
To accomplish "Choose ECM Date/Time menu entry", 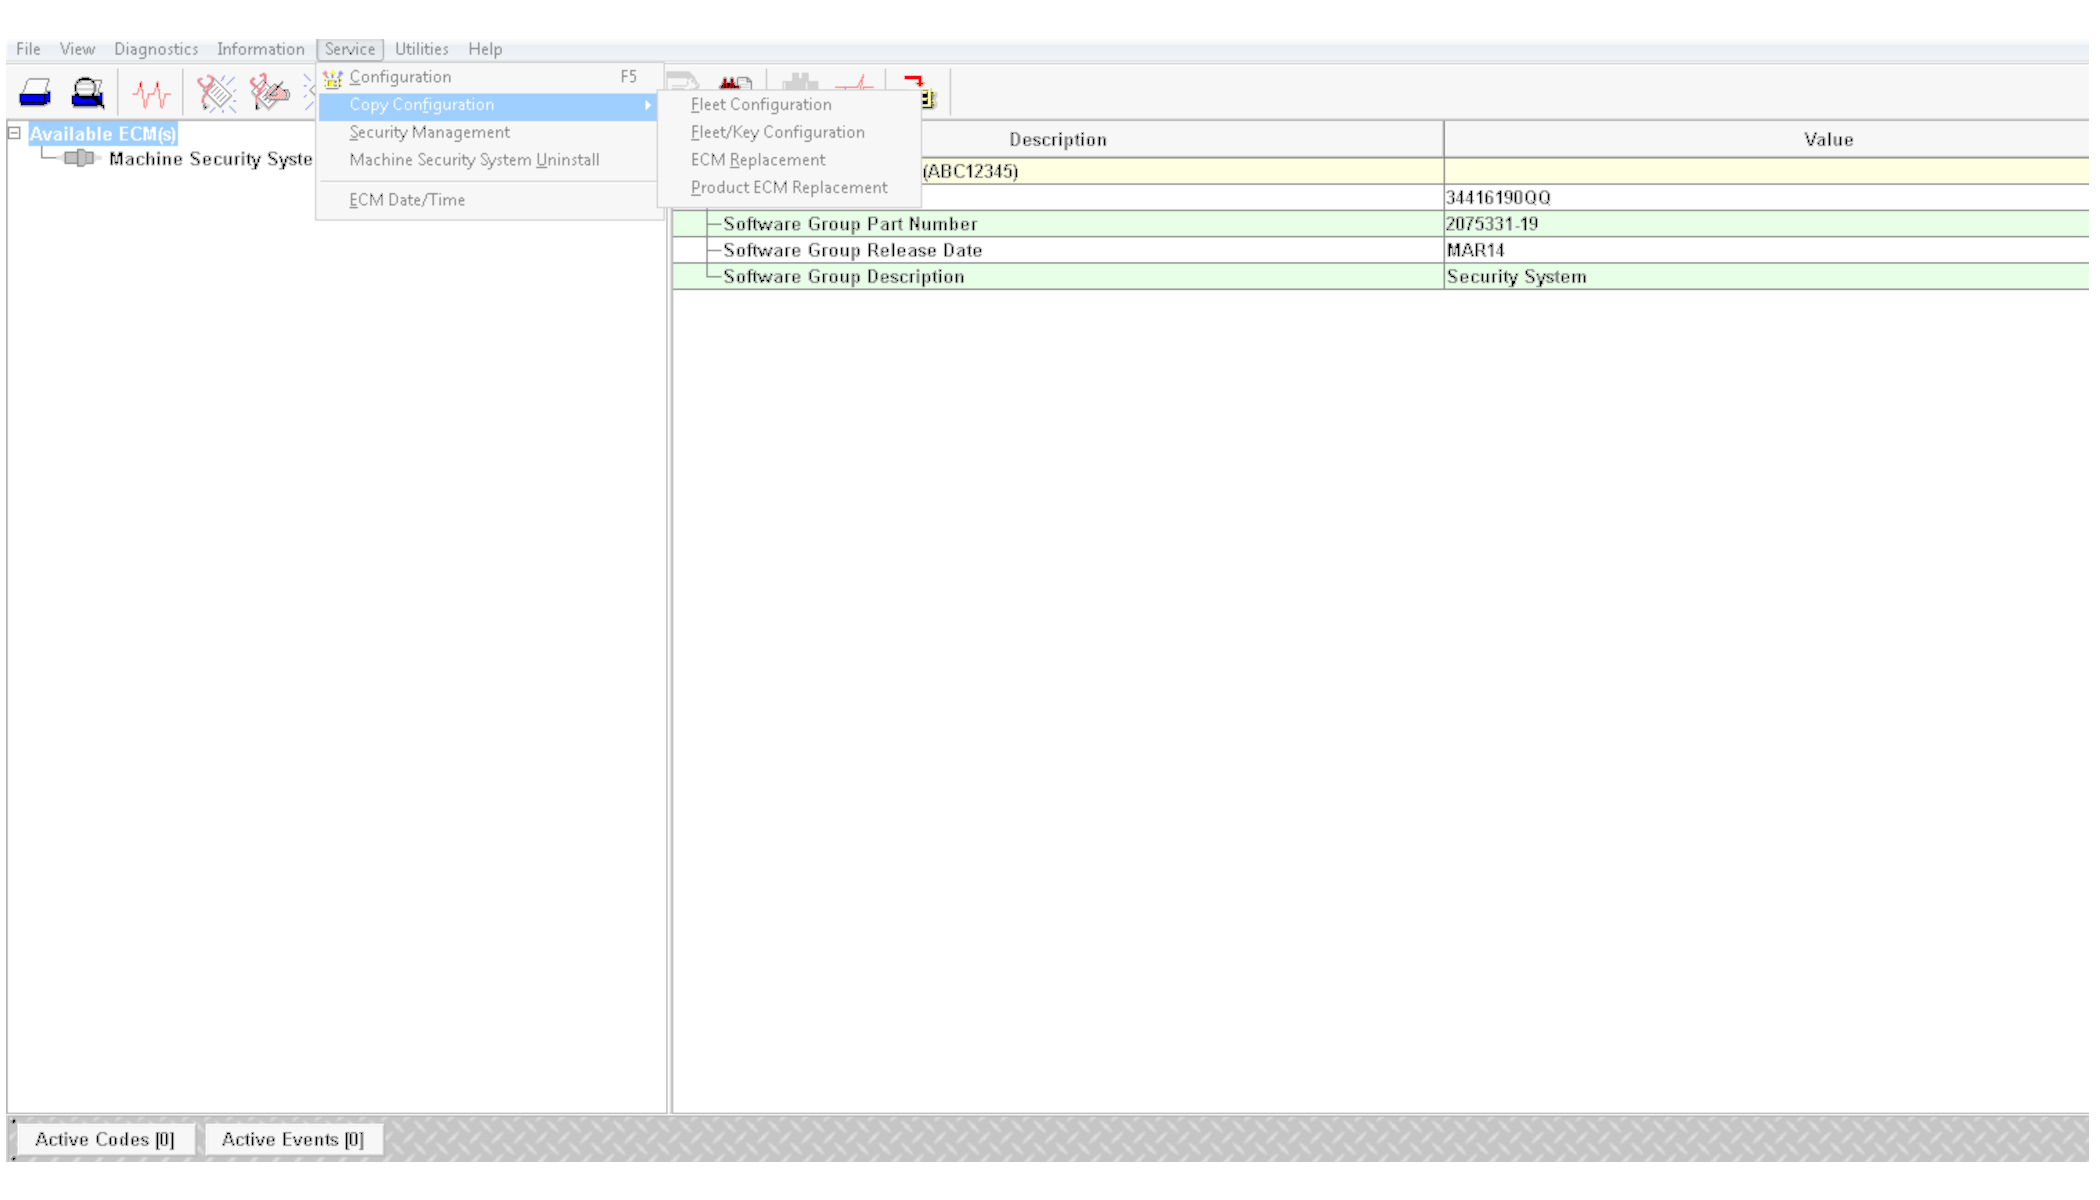I will (x=488, y=200).
